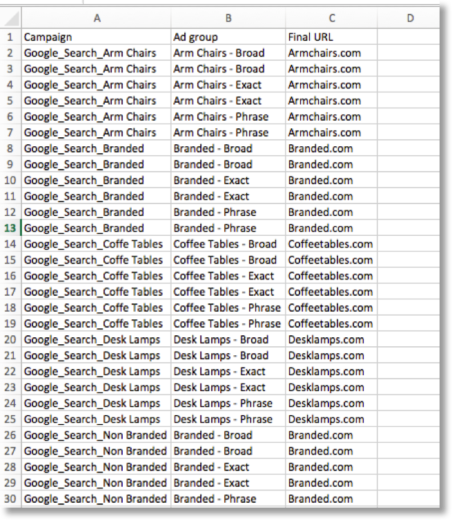Image resolution: width=452 pixels, height=520 pixels.
Task: Select row 13 header
Action: [x=10, y=228]
